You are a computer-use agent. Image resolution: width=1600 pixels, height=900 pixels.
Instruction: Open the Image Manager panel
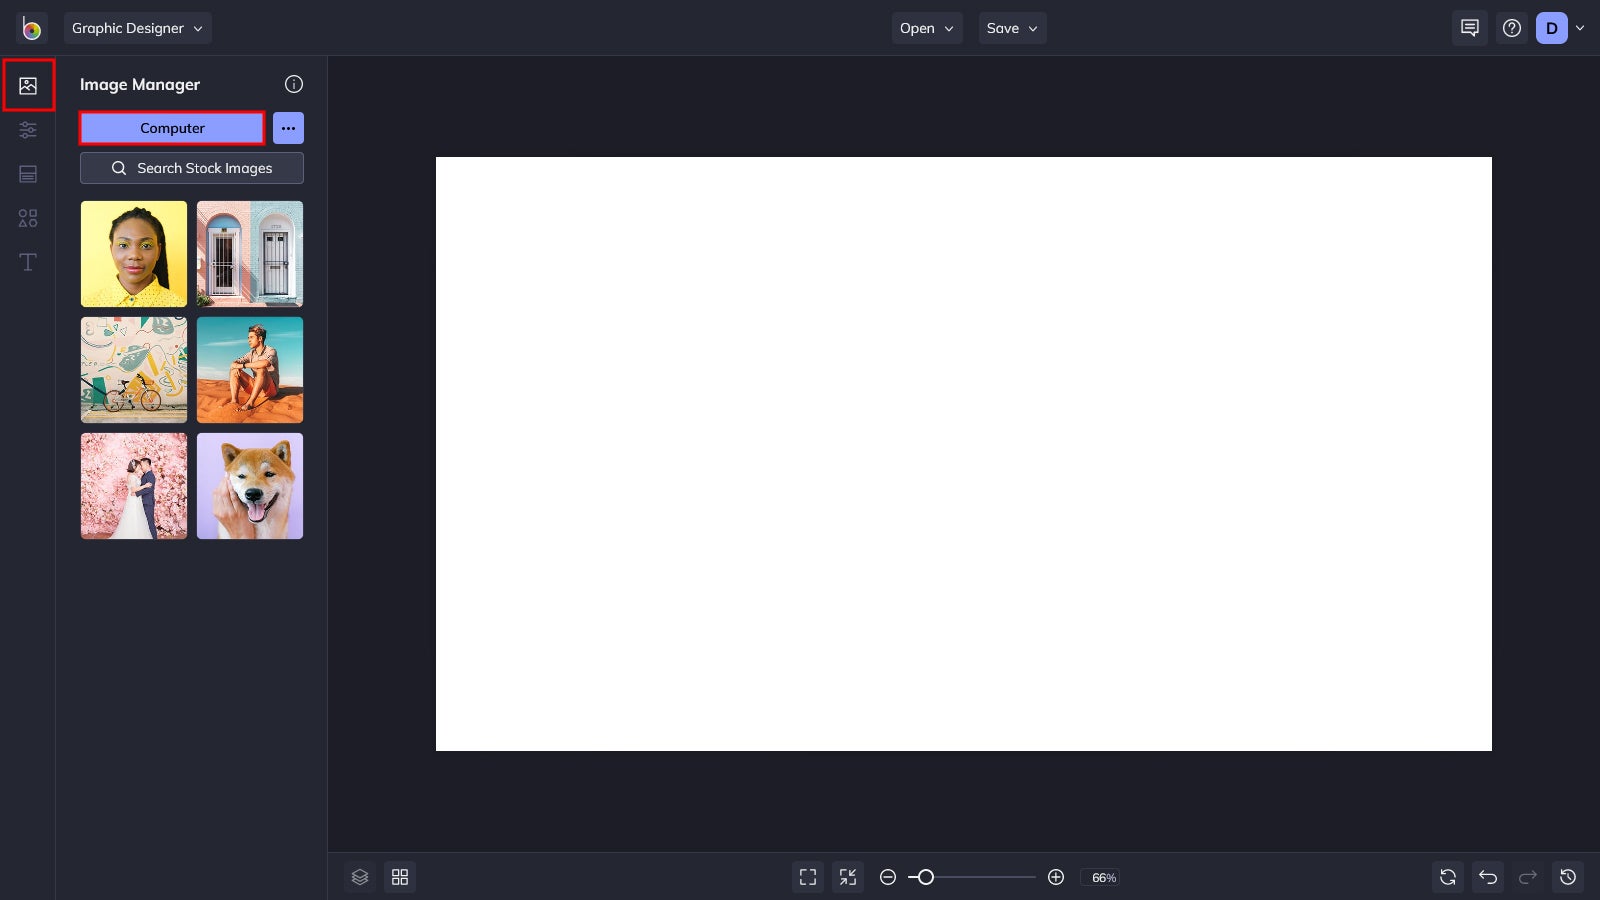point(28,85)
